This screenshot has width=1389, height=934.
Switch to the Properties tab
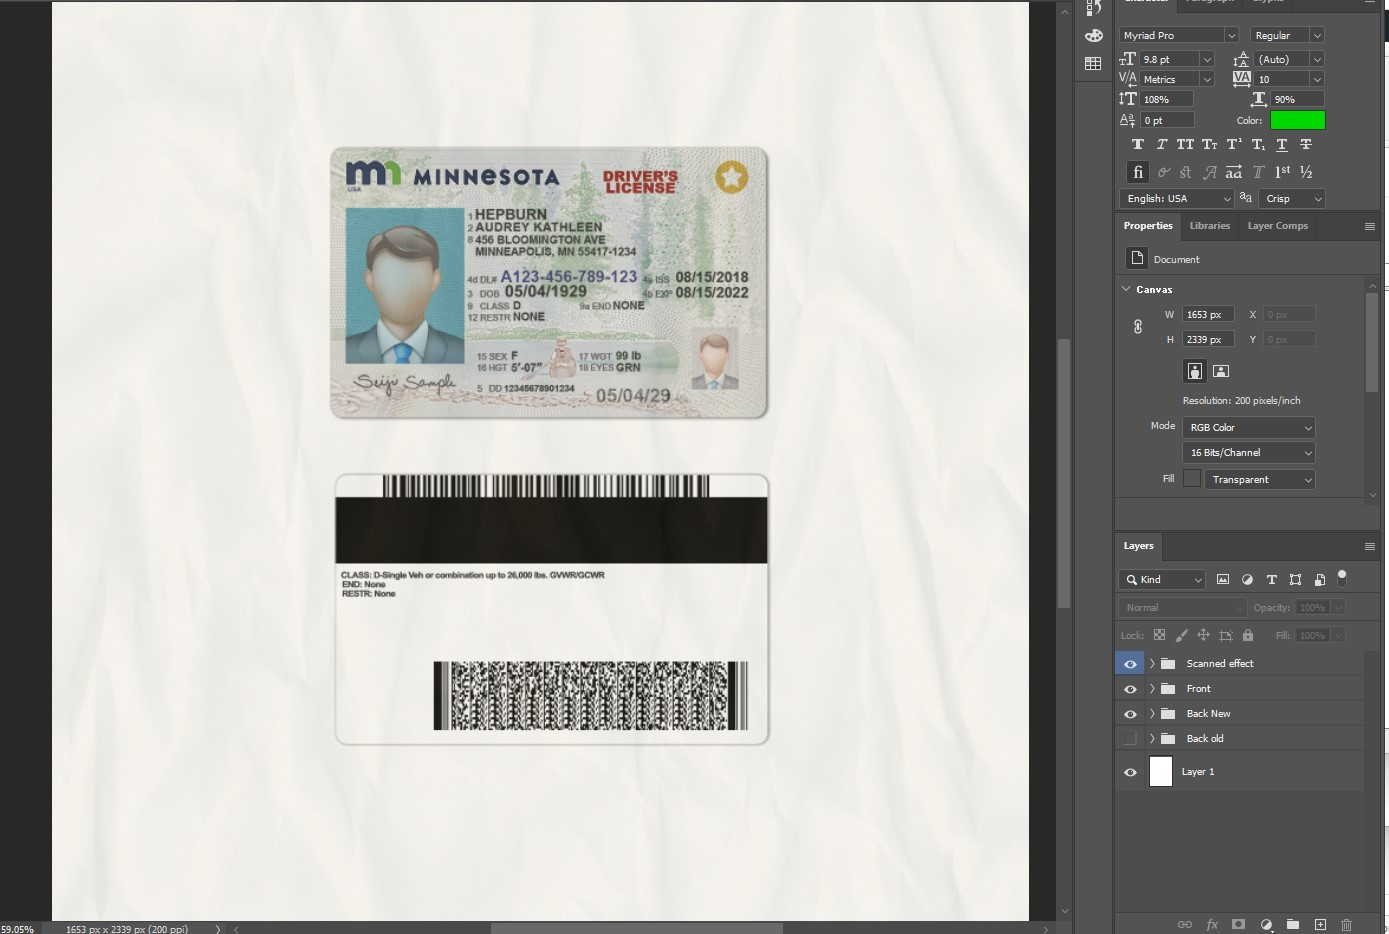click(1148, 226)
